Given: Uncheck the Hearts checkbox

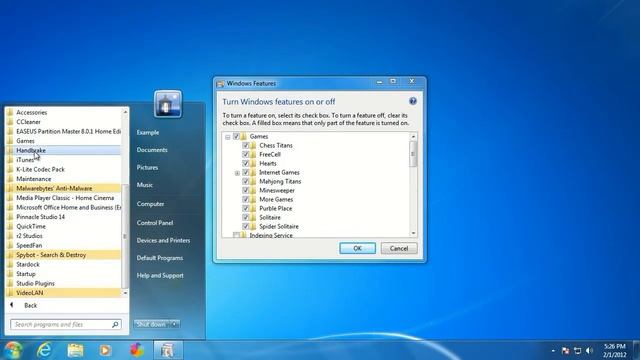Looking at the screenshot, I should [x=246, y=163].
